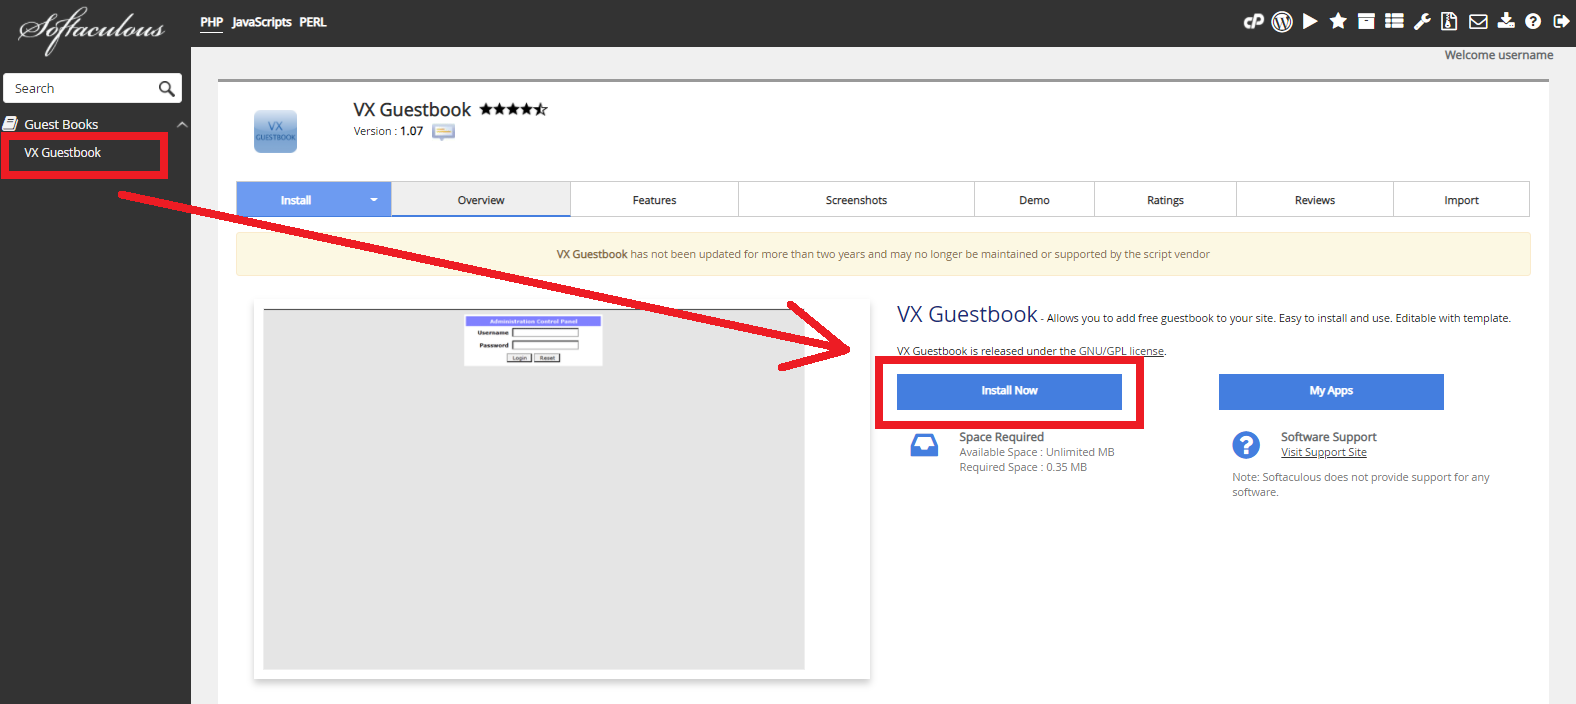Image resolution: width=1576 pixels, height=704 pixels.
Task: Open the cPanel control panel icon
Action: point(1253,21)
